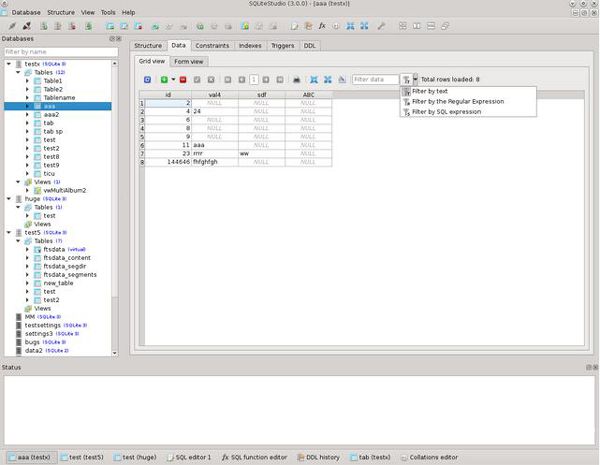The height and width of the screenshot is (465, 600).
Task: Expand the ftsdata_content table node
Action: tap(27, 258)
